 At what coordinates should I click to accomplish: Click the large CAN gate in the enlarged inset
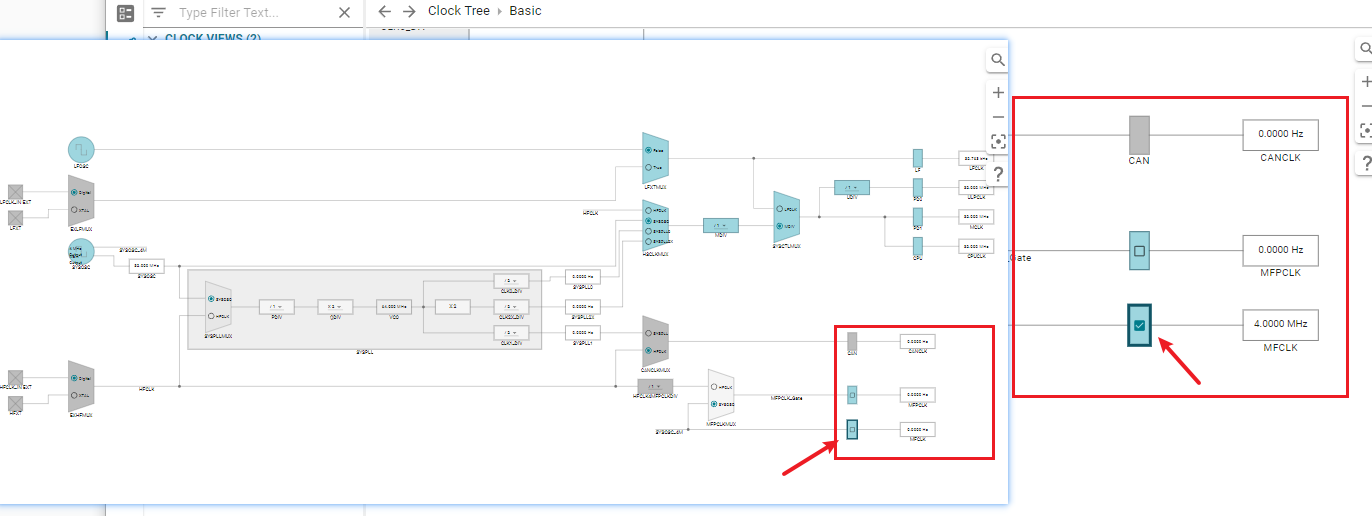point(1139,135)
